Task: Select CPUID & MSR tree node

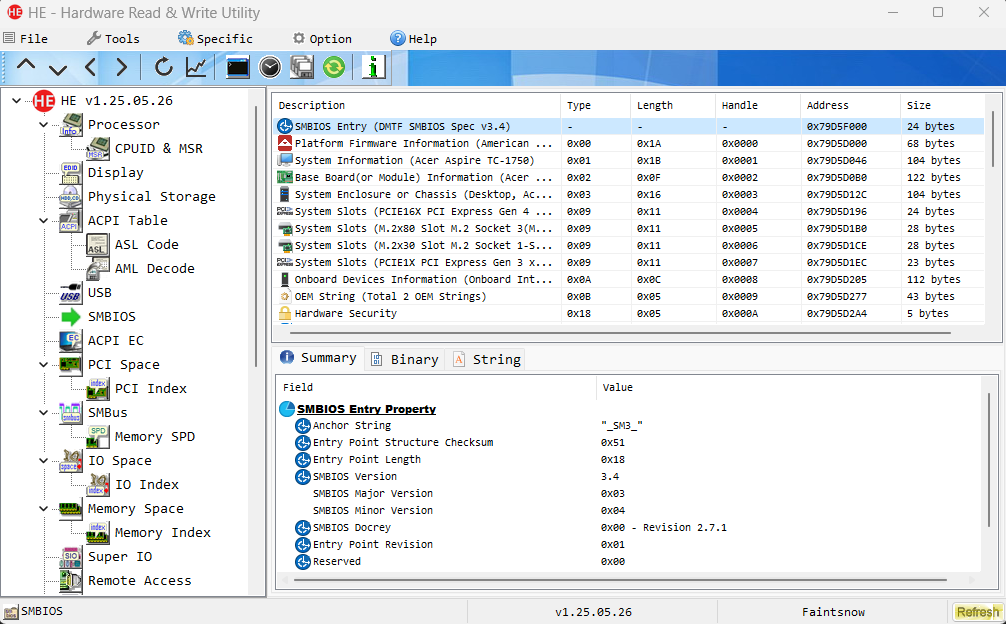Action: [x=158, y=149]
